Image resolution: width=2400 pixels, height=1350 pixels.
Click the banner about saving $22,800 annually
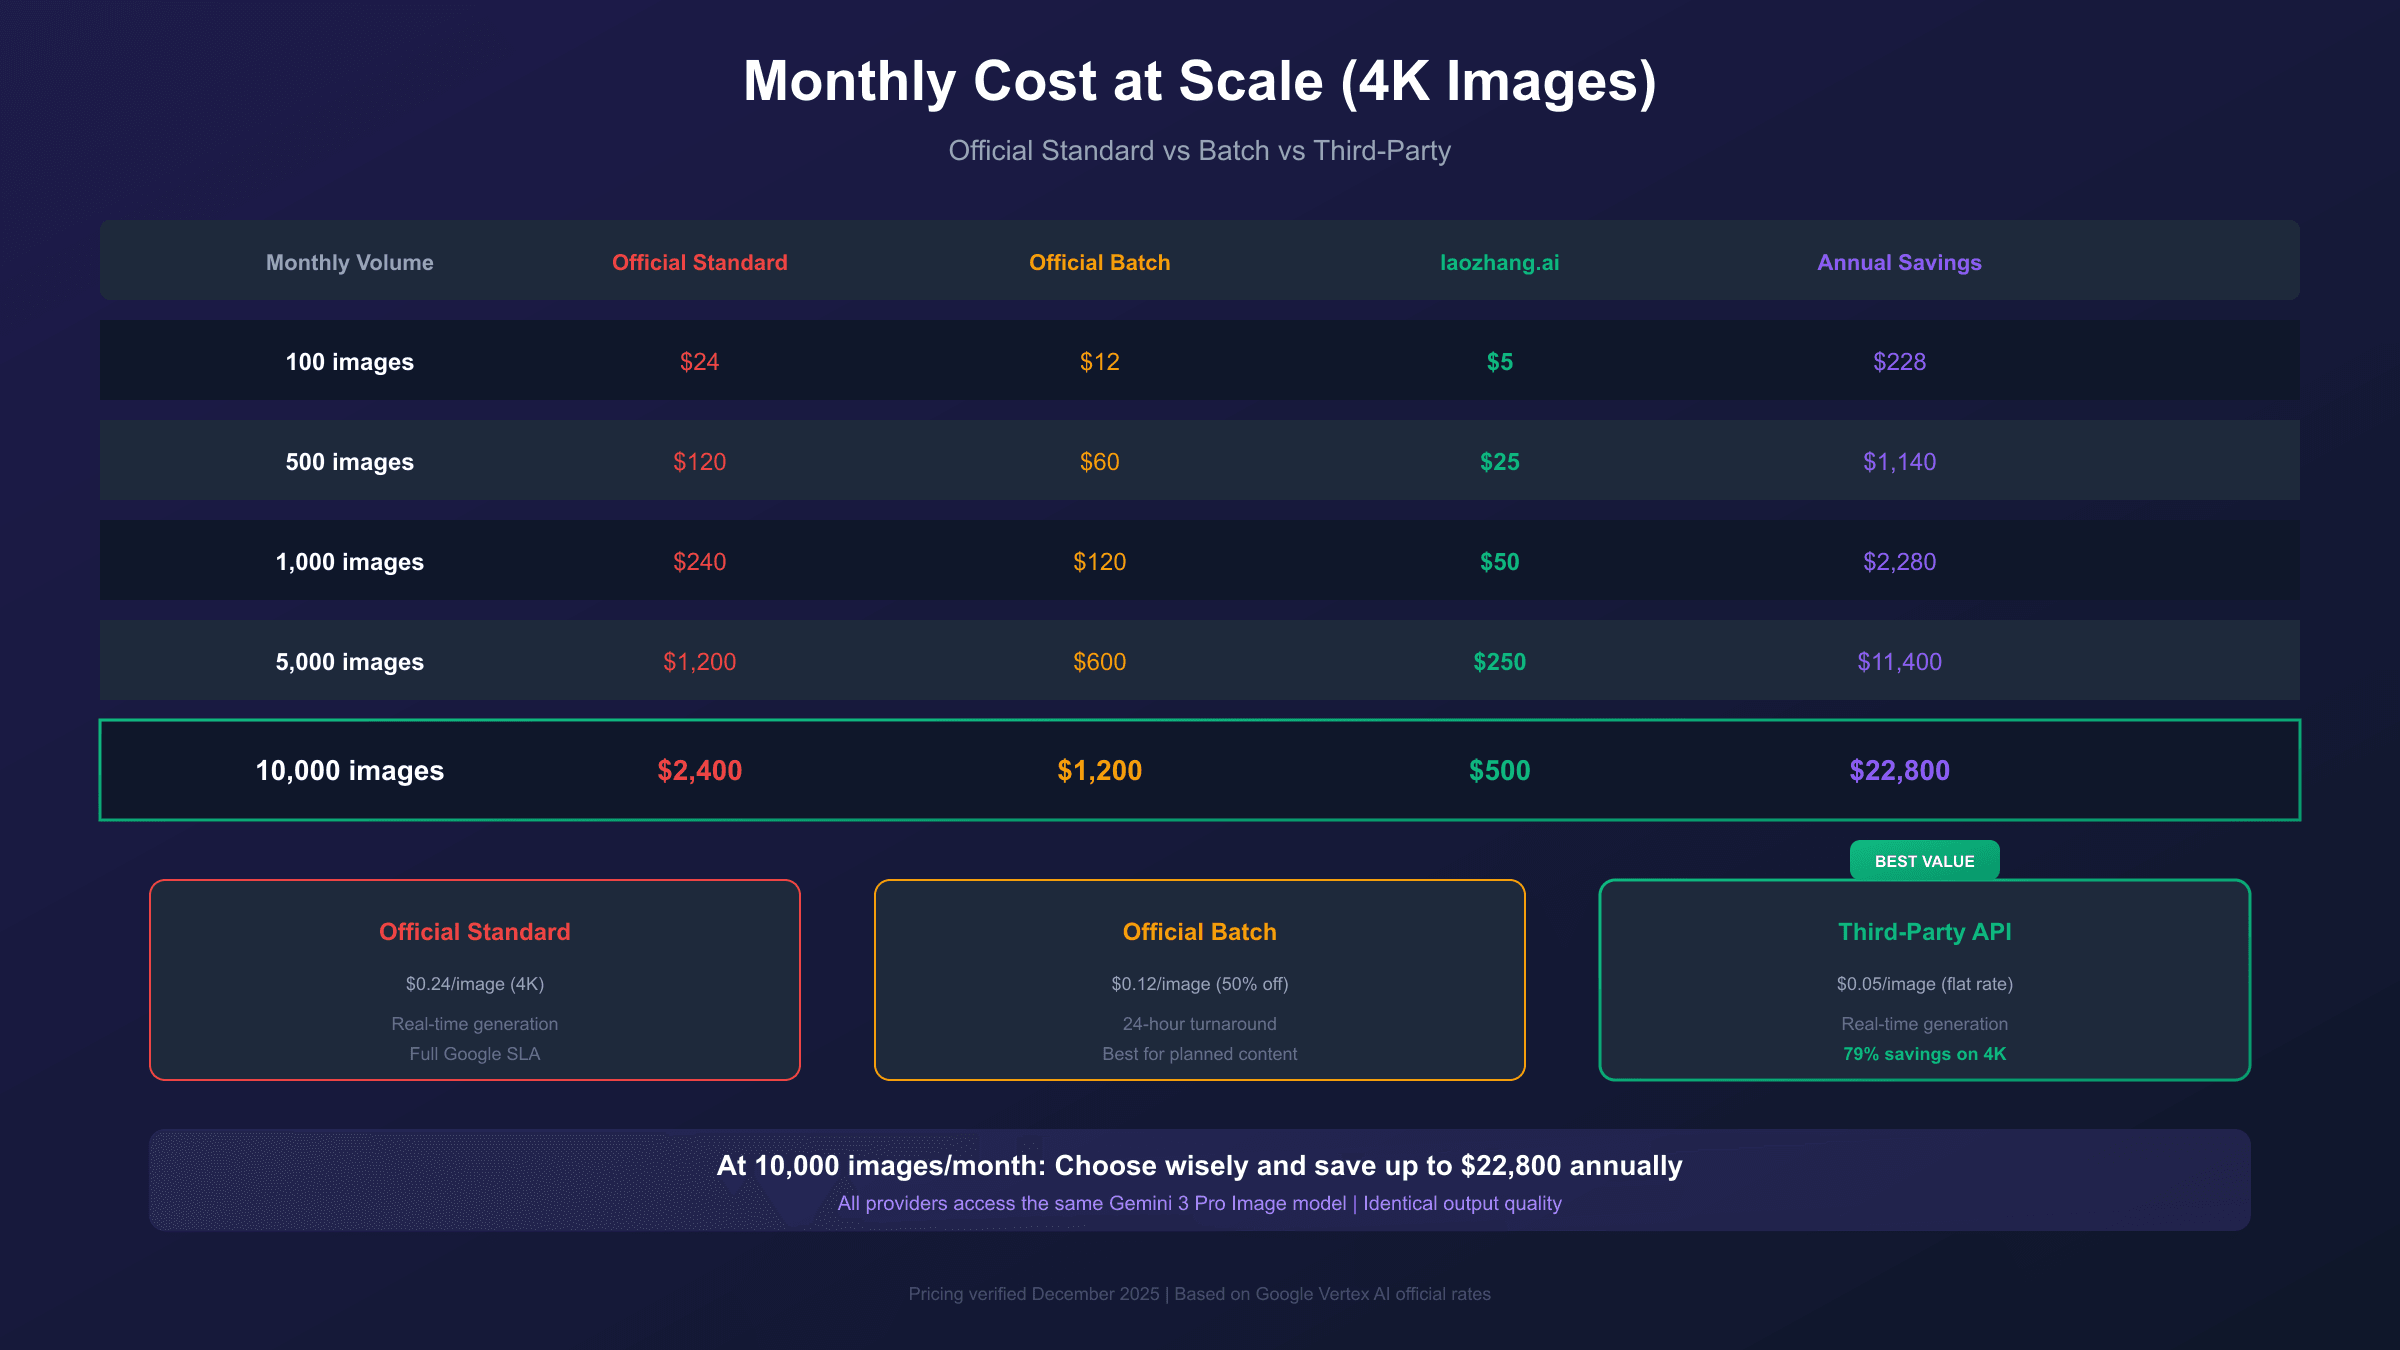(x=1199, y=1166)
